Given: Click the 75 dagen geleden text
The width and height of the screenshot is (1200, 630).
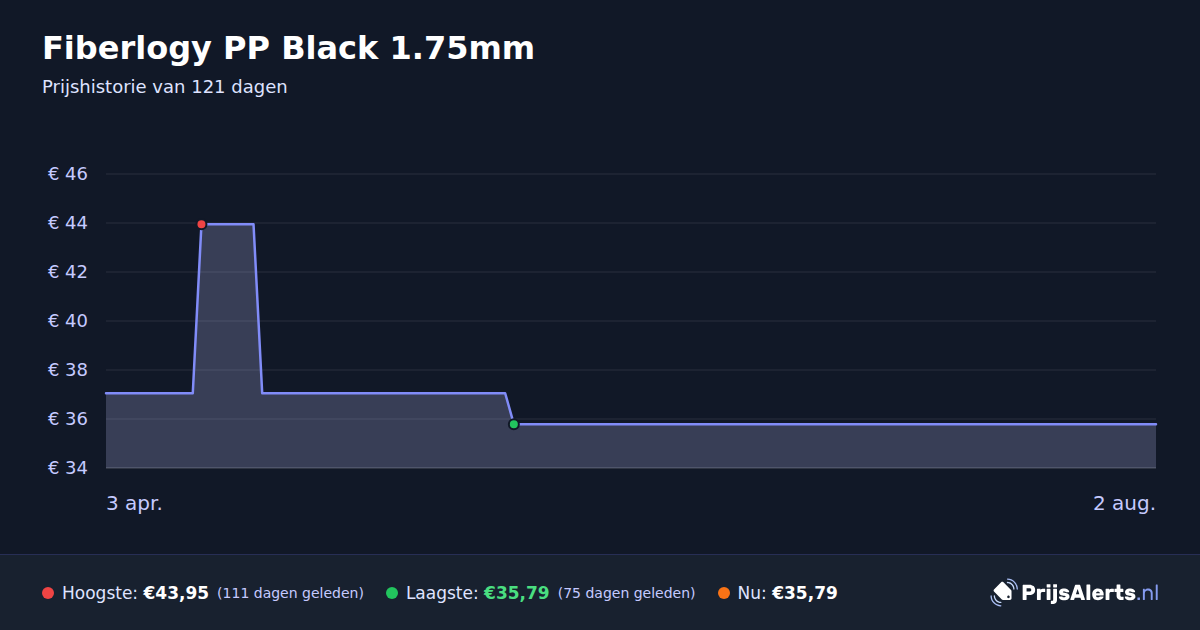Looking at the screenshot, I should point(626,593).
